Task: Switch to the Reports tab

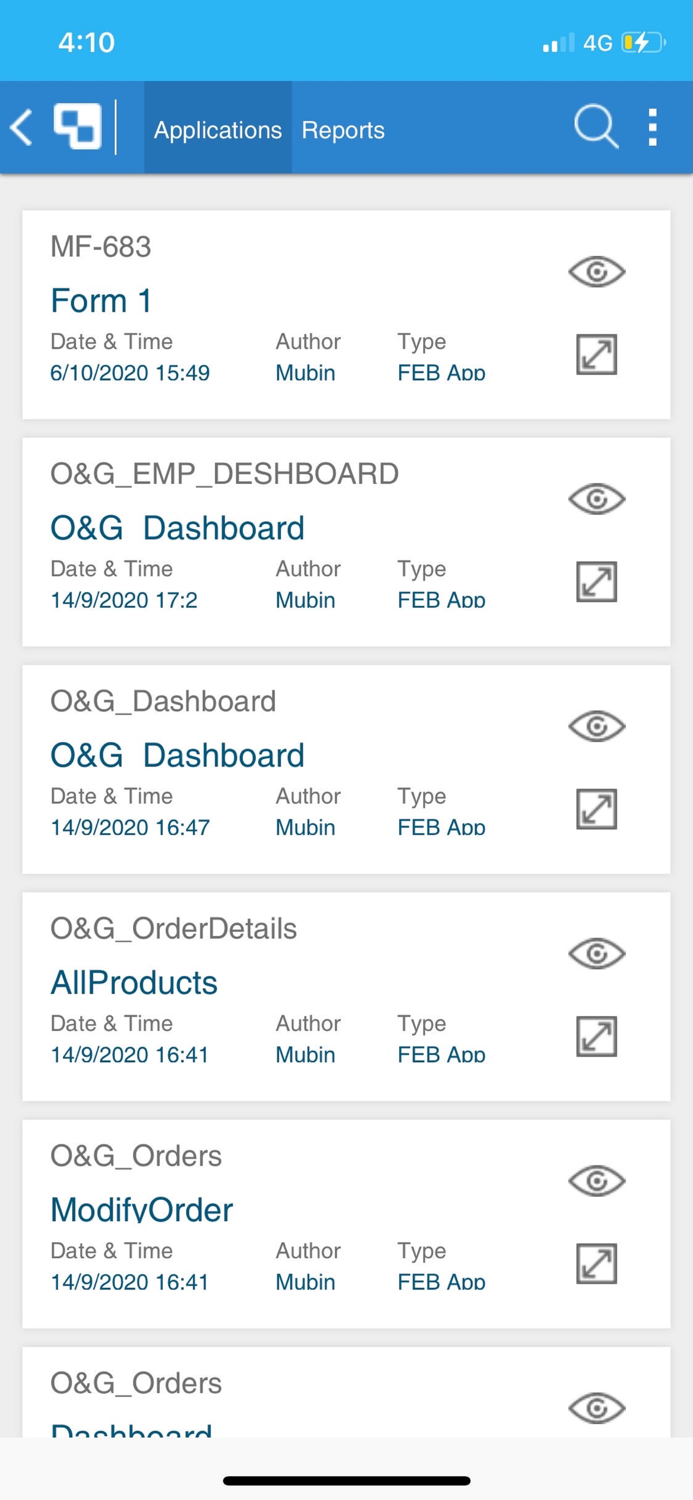Action: click(x=343, y=130)
